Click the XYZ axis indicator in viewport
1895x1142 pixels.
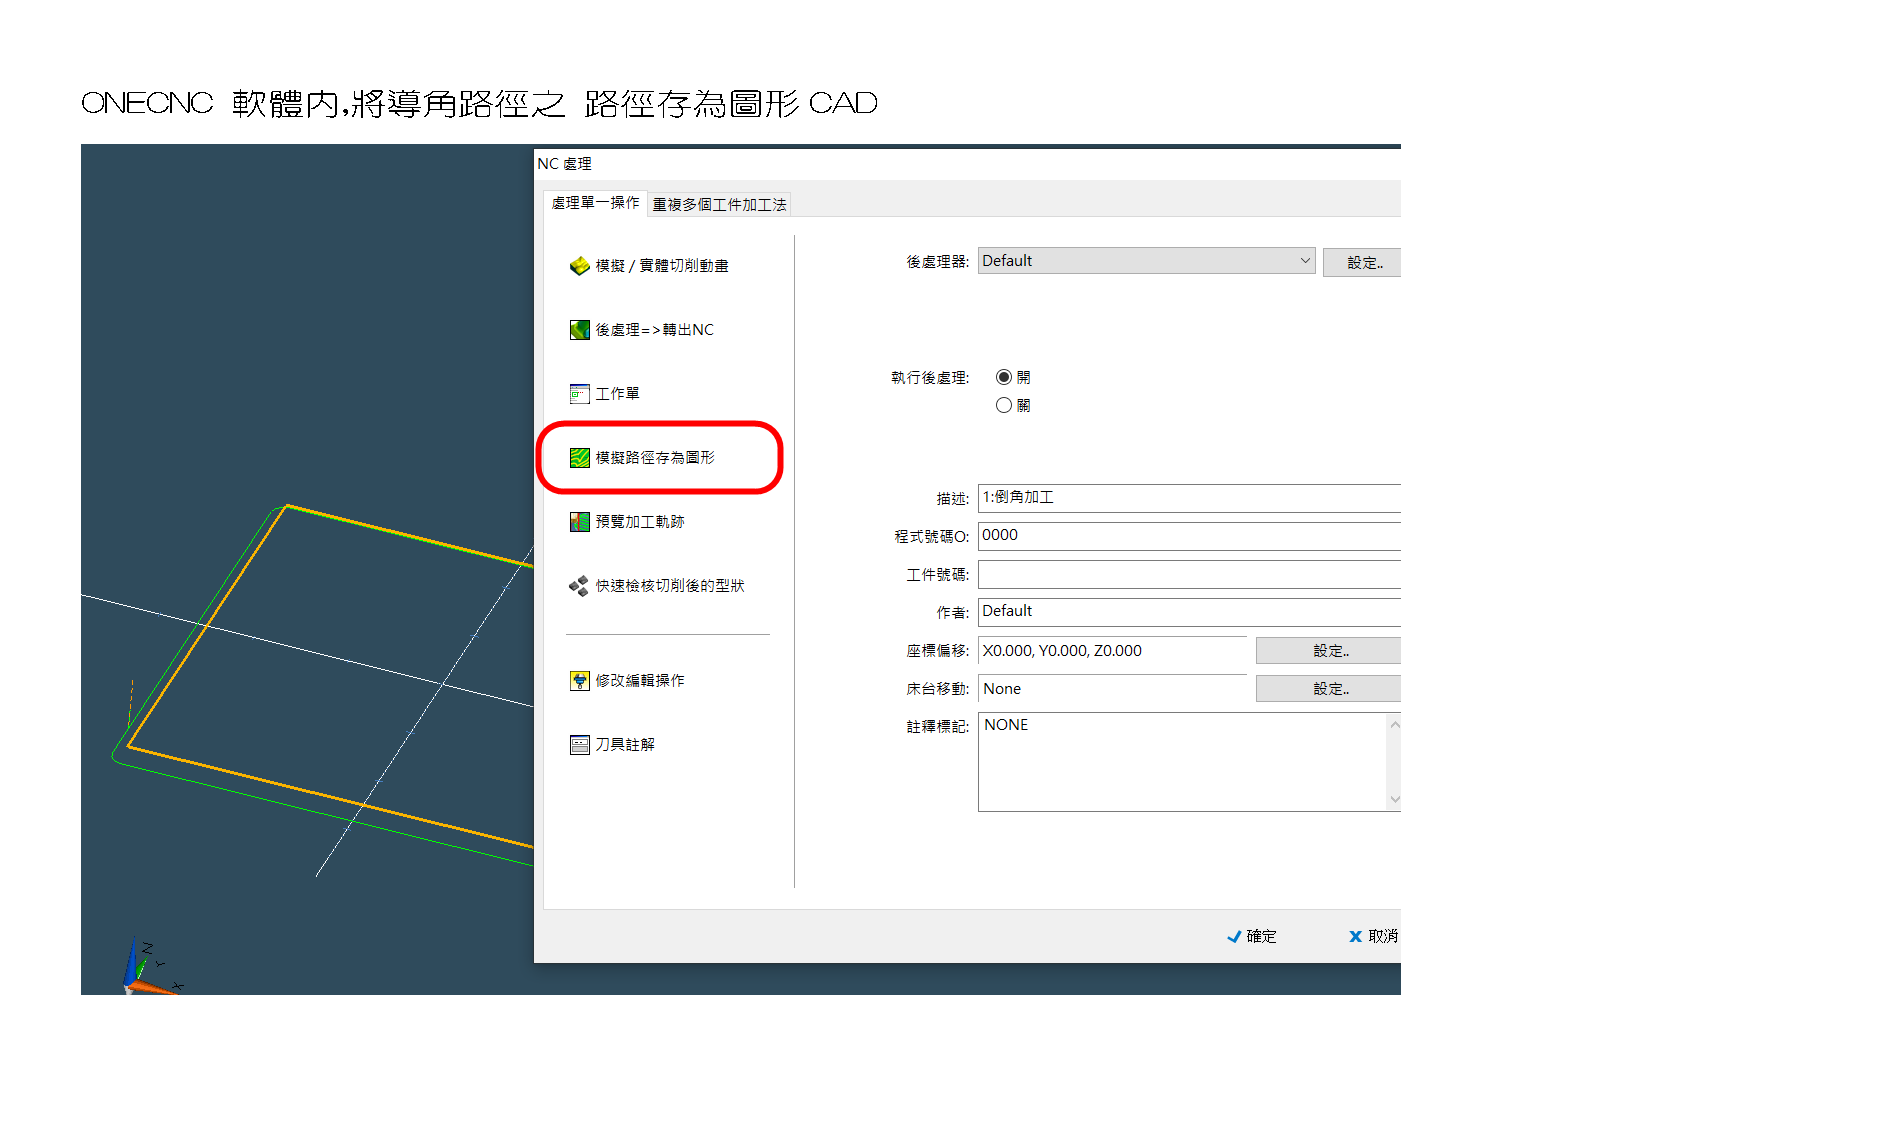(150, 966)
